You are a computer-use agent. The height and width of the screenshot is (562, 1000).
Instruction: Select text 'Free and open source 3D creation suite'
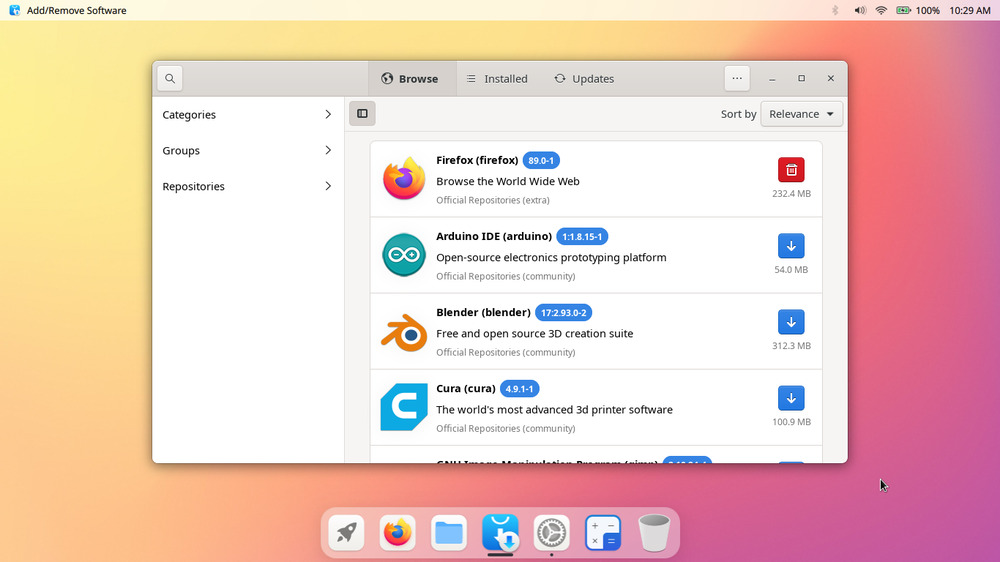click(534, 333)
